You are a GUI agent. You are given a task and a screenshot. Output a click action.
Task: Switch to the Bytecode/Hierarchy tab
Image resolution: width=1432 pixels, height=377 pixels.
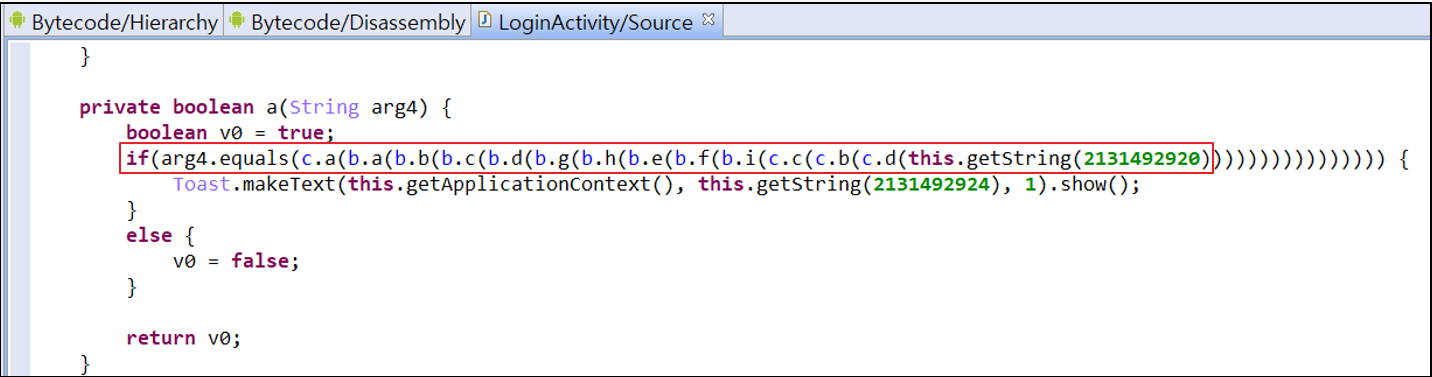click(113, 22)
